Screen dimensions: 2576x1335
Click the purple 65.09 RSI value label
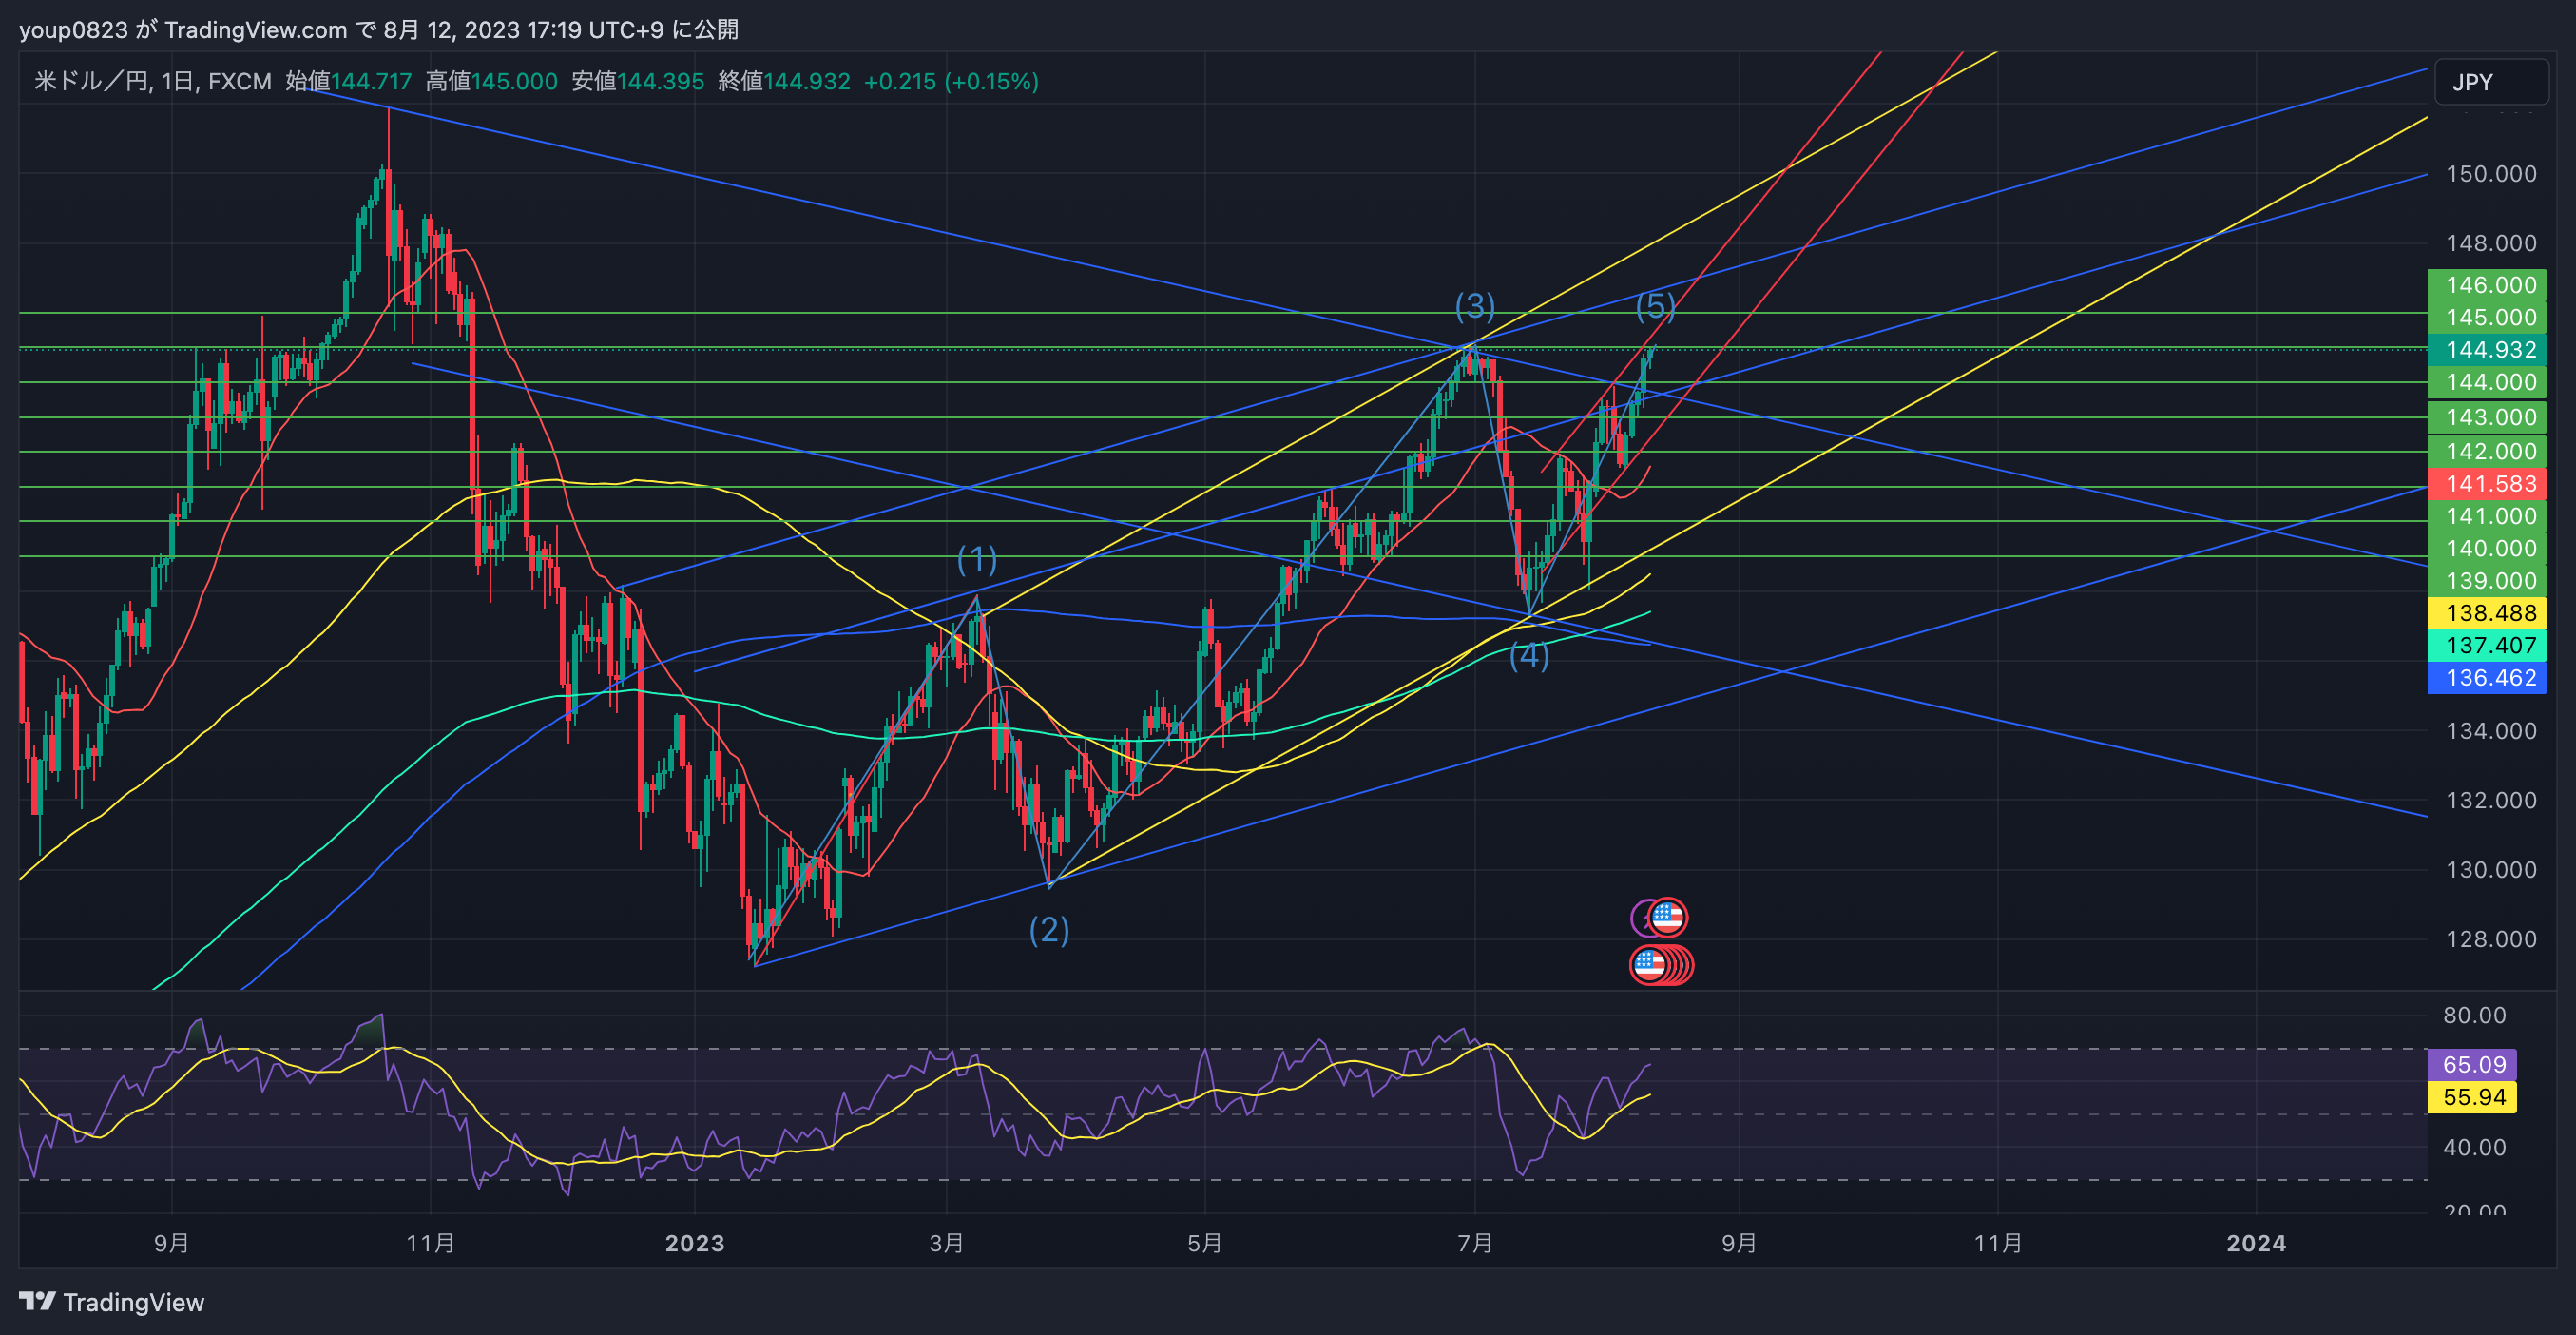coord(2472,1064)
